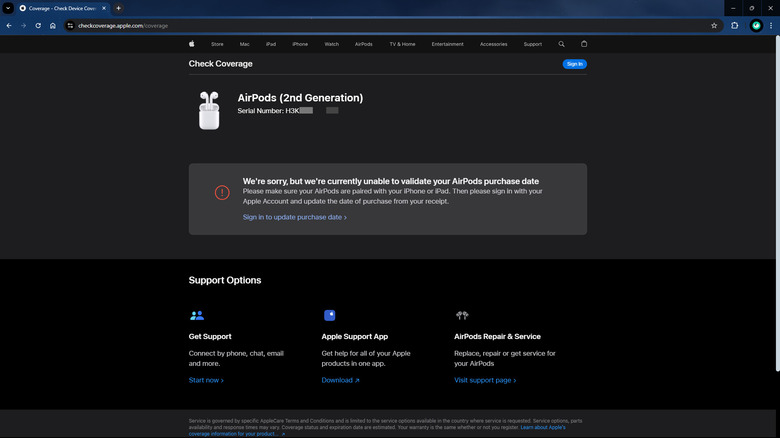Open the Store menu item
780x438 pixels.
click(217, 44)
